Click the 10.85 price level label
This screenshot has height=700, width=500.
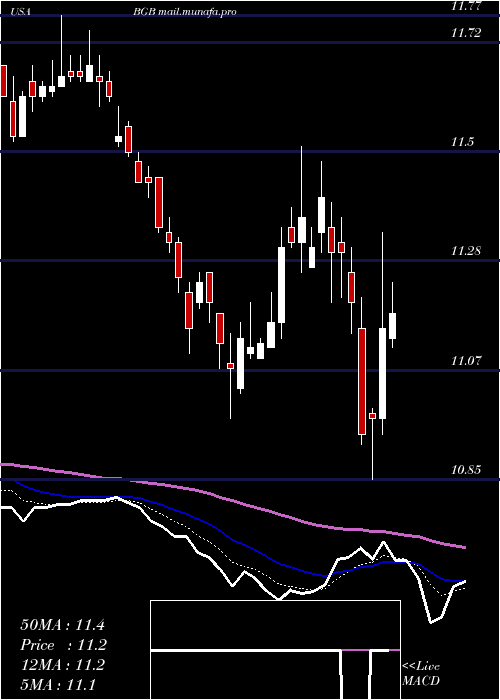tap(466, 470)
